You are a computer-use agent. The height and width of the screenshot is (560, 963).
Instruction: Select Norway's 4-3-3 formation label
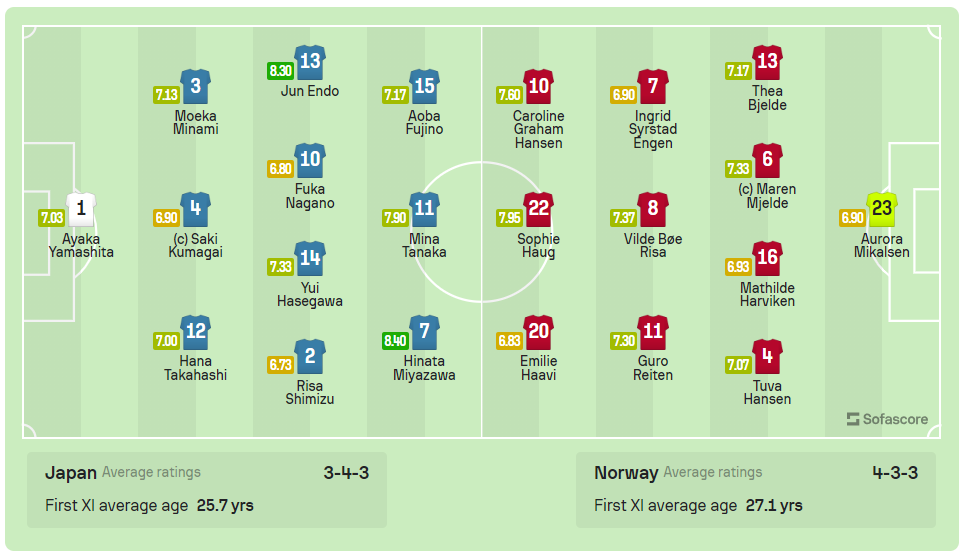coord(894,473)
